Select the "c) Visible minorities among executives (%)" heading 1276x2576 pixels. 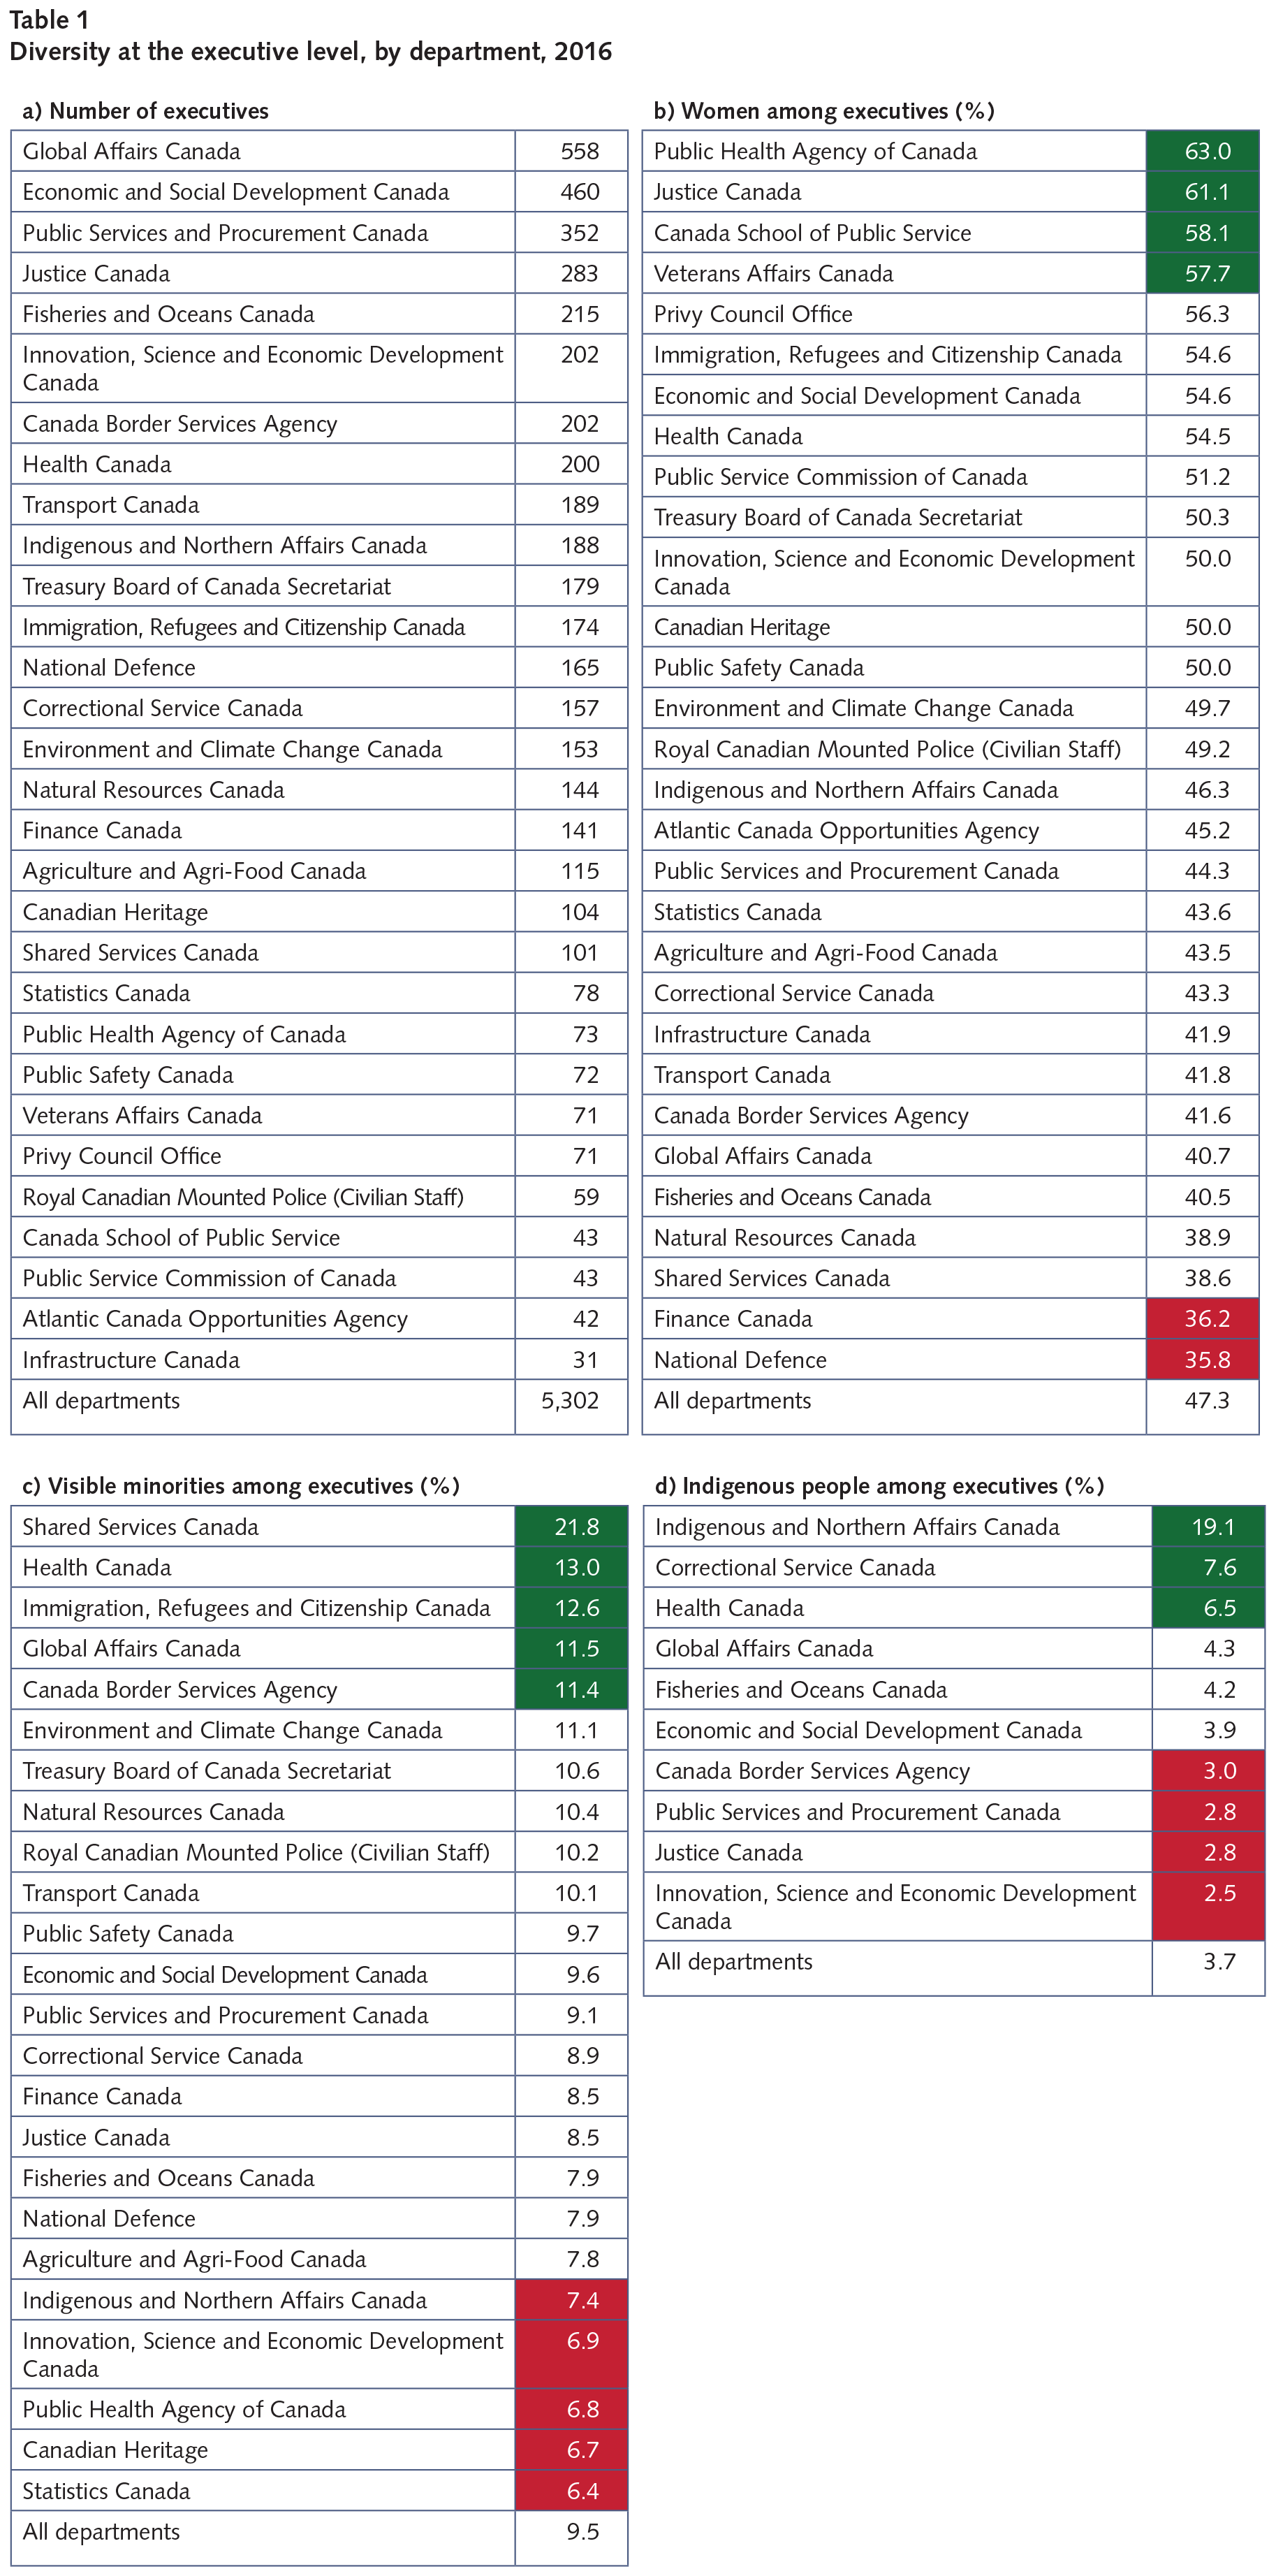tap(241, 1486)
